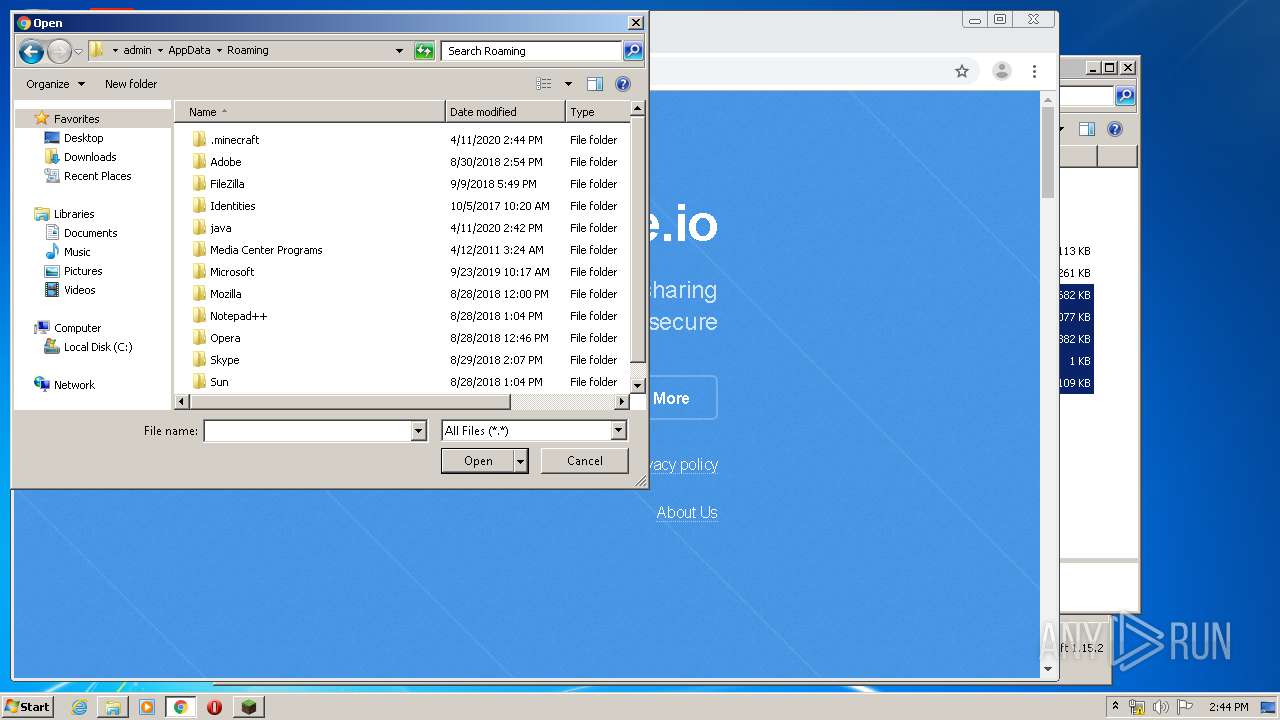1280x720 pixels.
Task: Sort by the Type column
Action: [x=598, y=112]
